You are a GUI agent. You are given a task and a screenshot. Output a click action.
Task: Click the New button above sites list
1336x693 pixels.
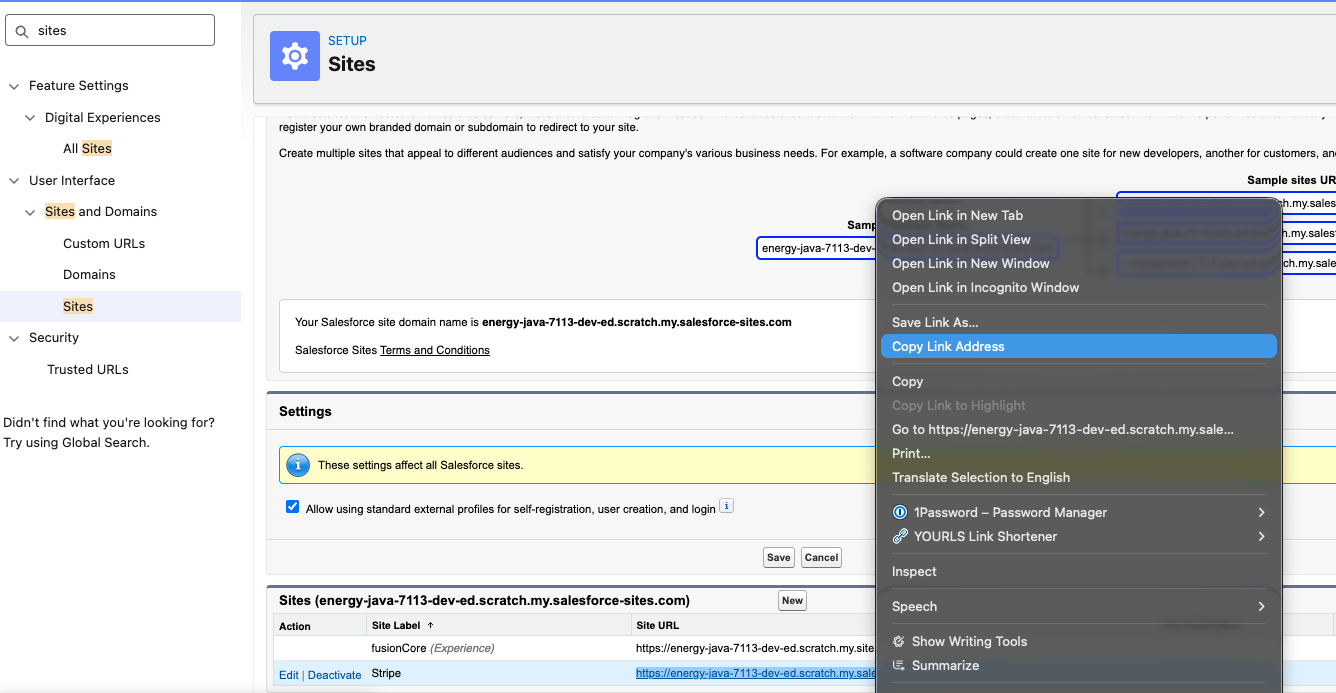[792, 600]
